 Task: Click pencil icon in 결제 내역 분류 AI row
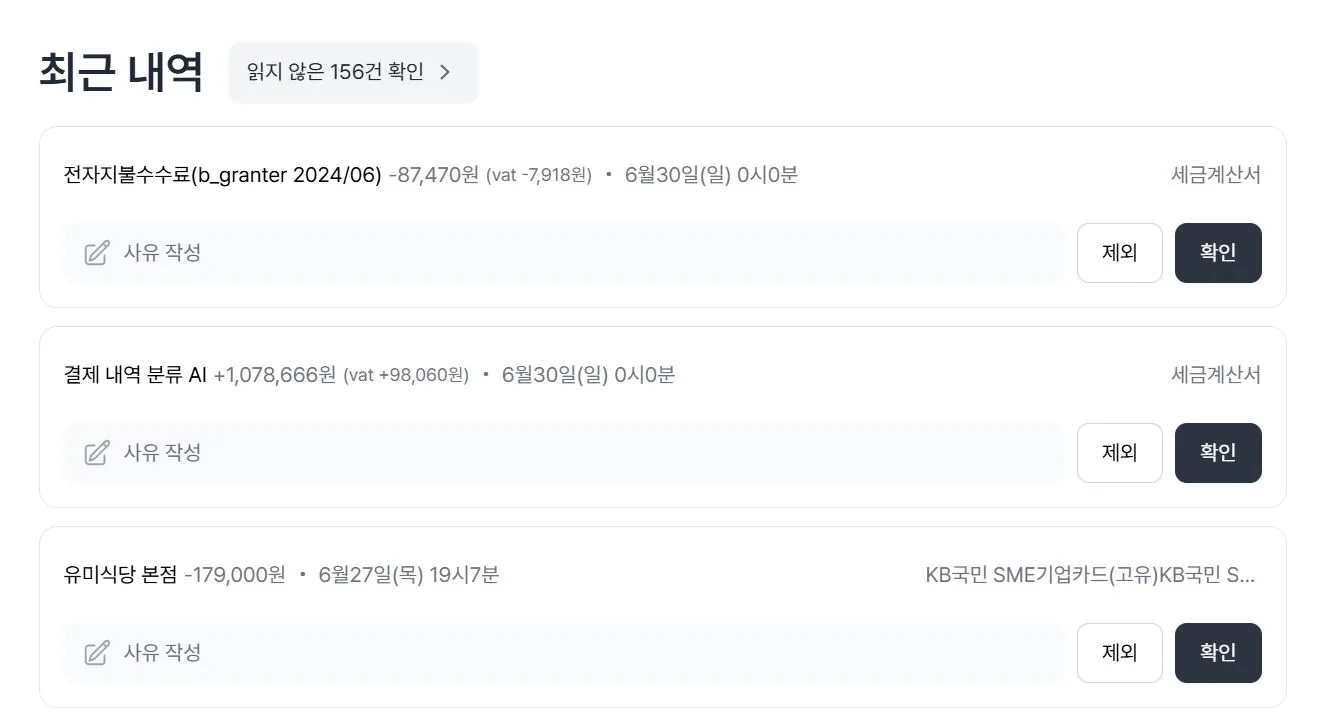point(97,453)
